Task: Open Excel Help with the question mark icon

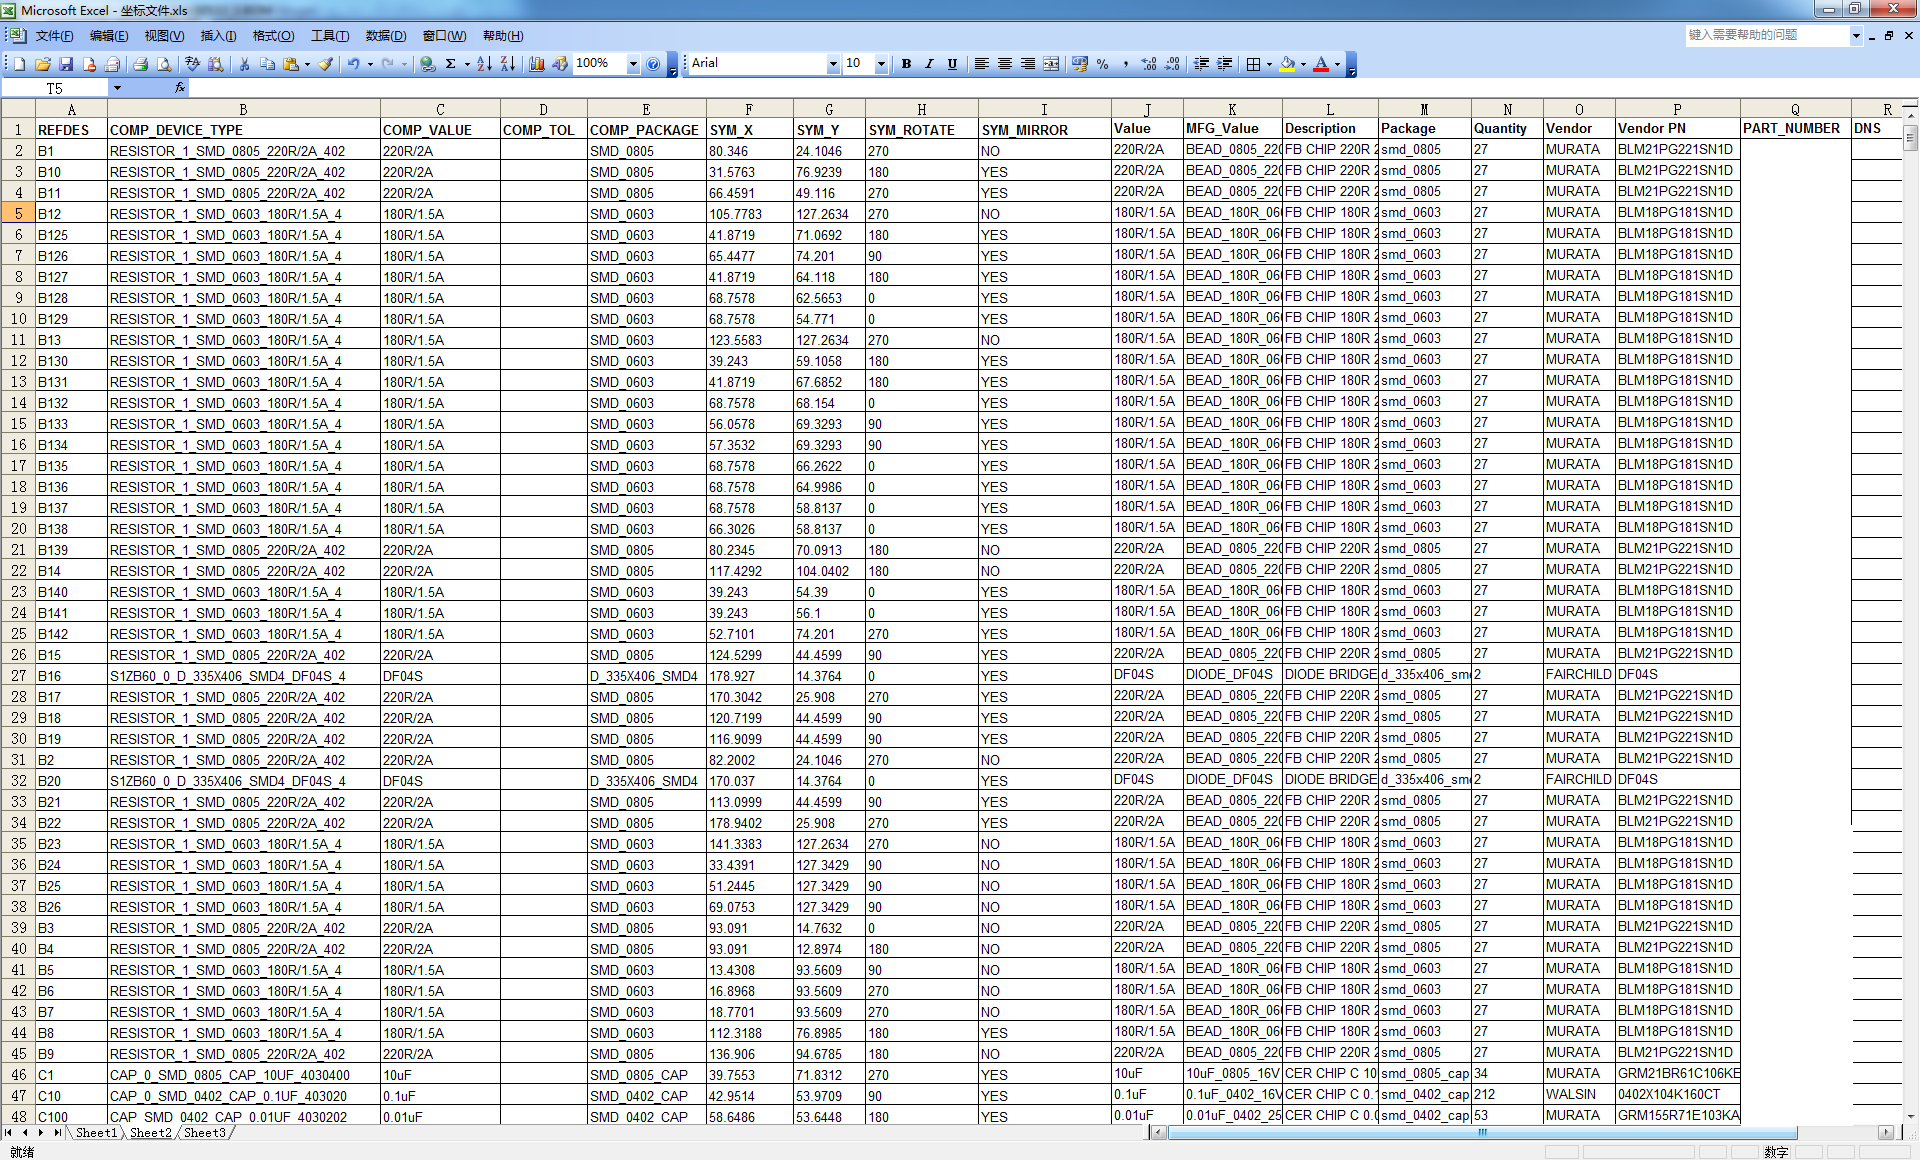Action: 653,64
